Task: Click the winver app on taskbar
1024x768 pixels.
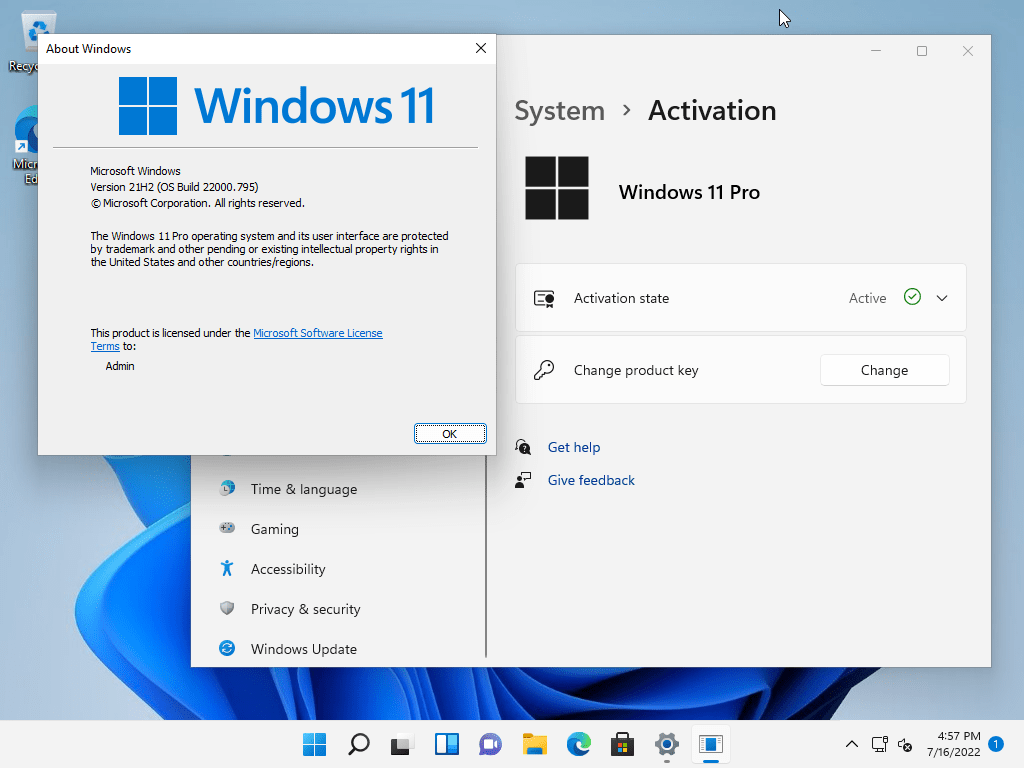Action: point(711,744)
